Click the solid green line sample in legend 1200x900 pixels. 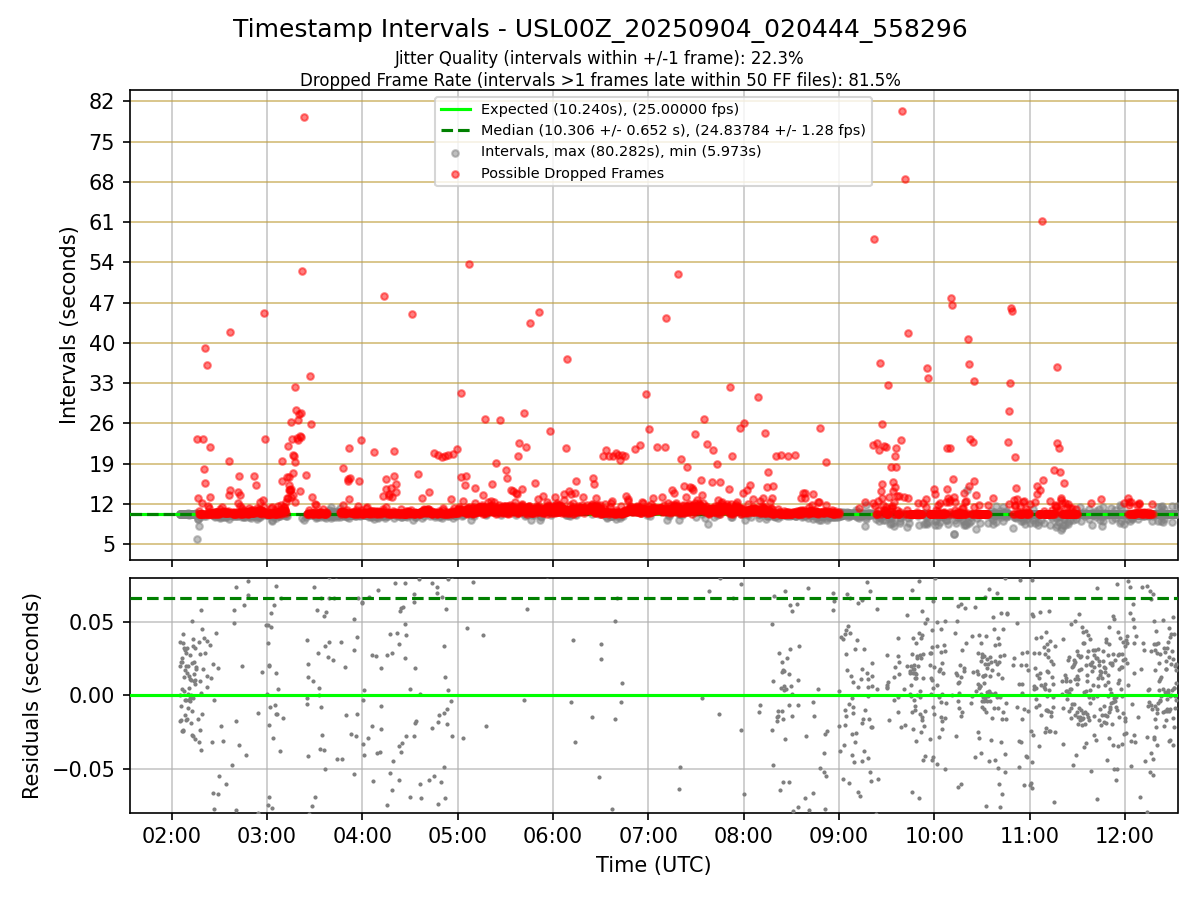455,109
